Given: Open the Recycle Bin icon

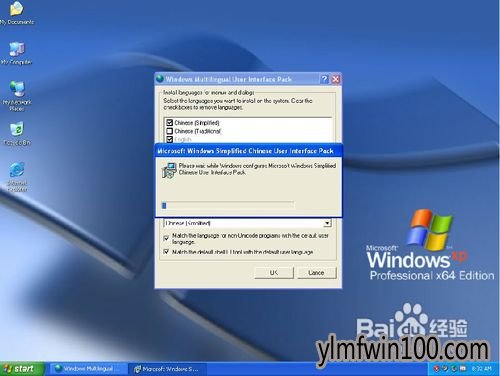Looking at the screenshot, I should pos(17,134).
